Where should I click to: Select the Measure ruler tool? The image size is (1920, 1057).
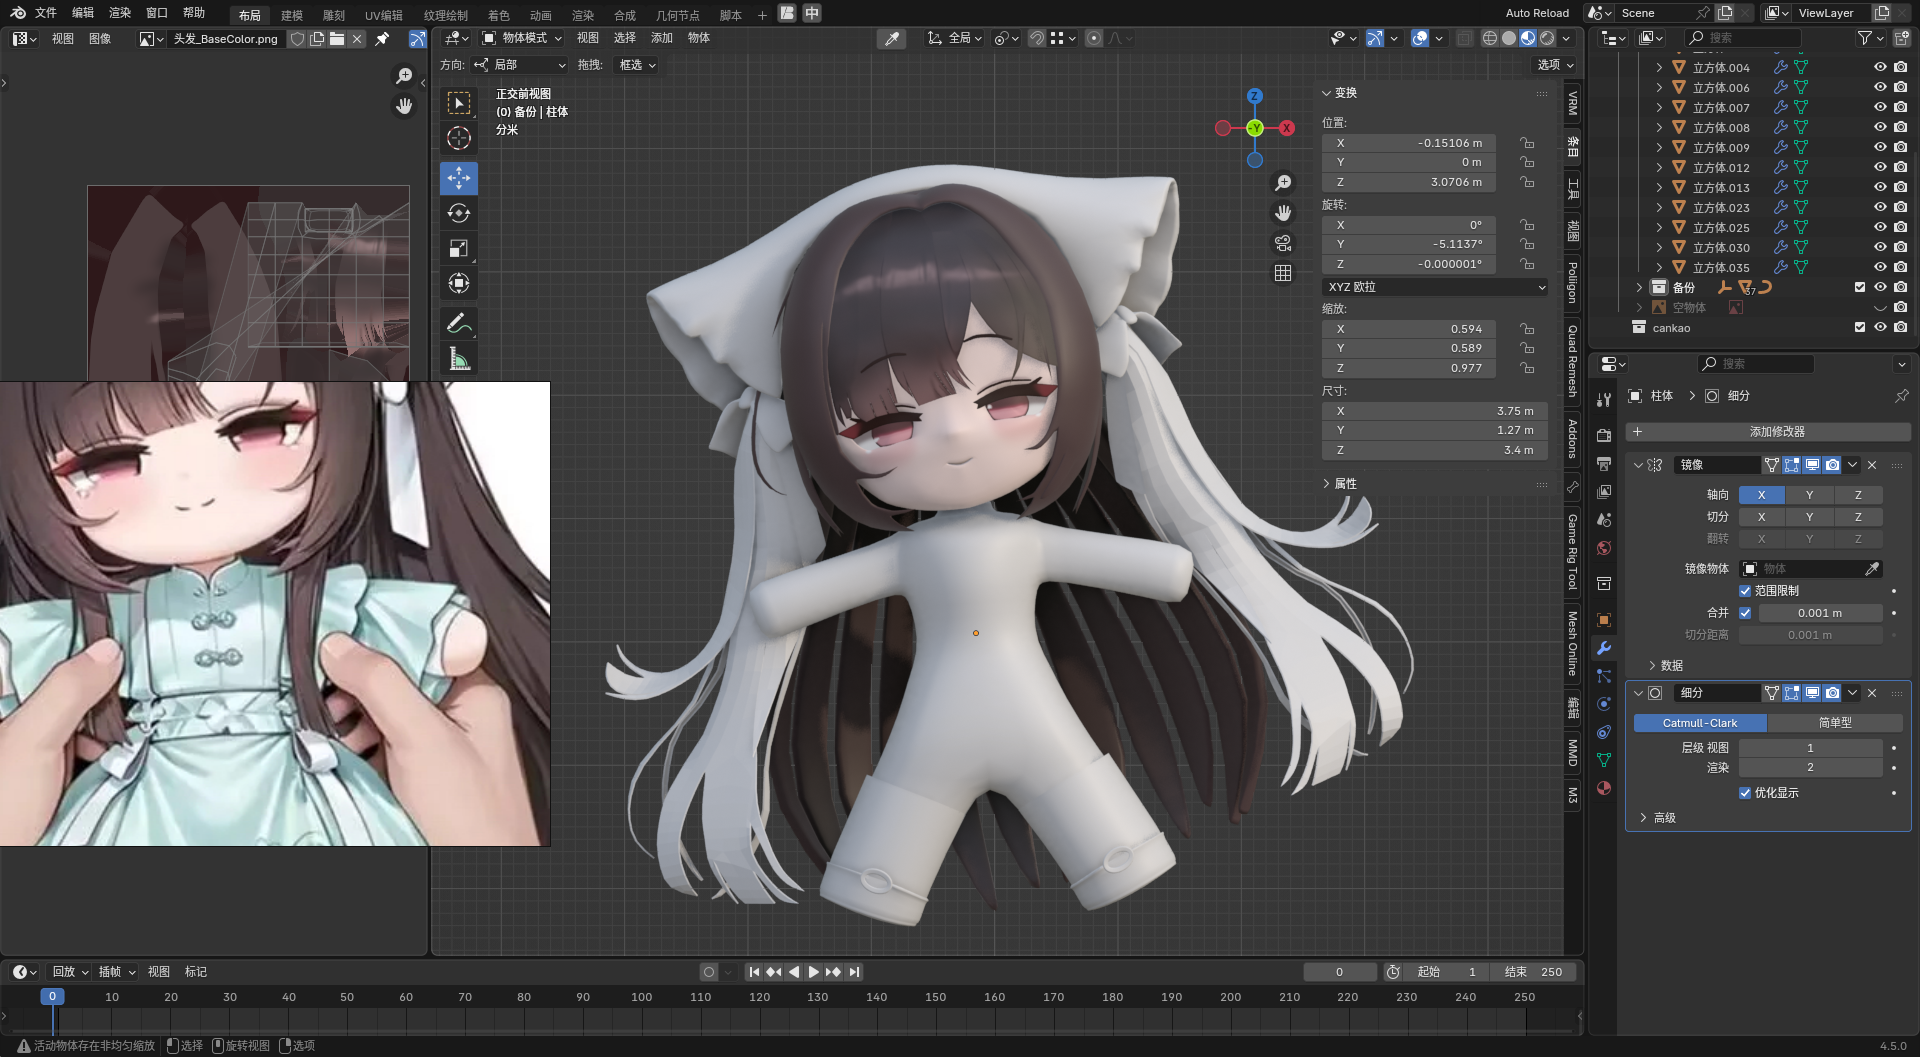tap(459, 359)
